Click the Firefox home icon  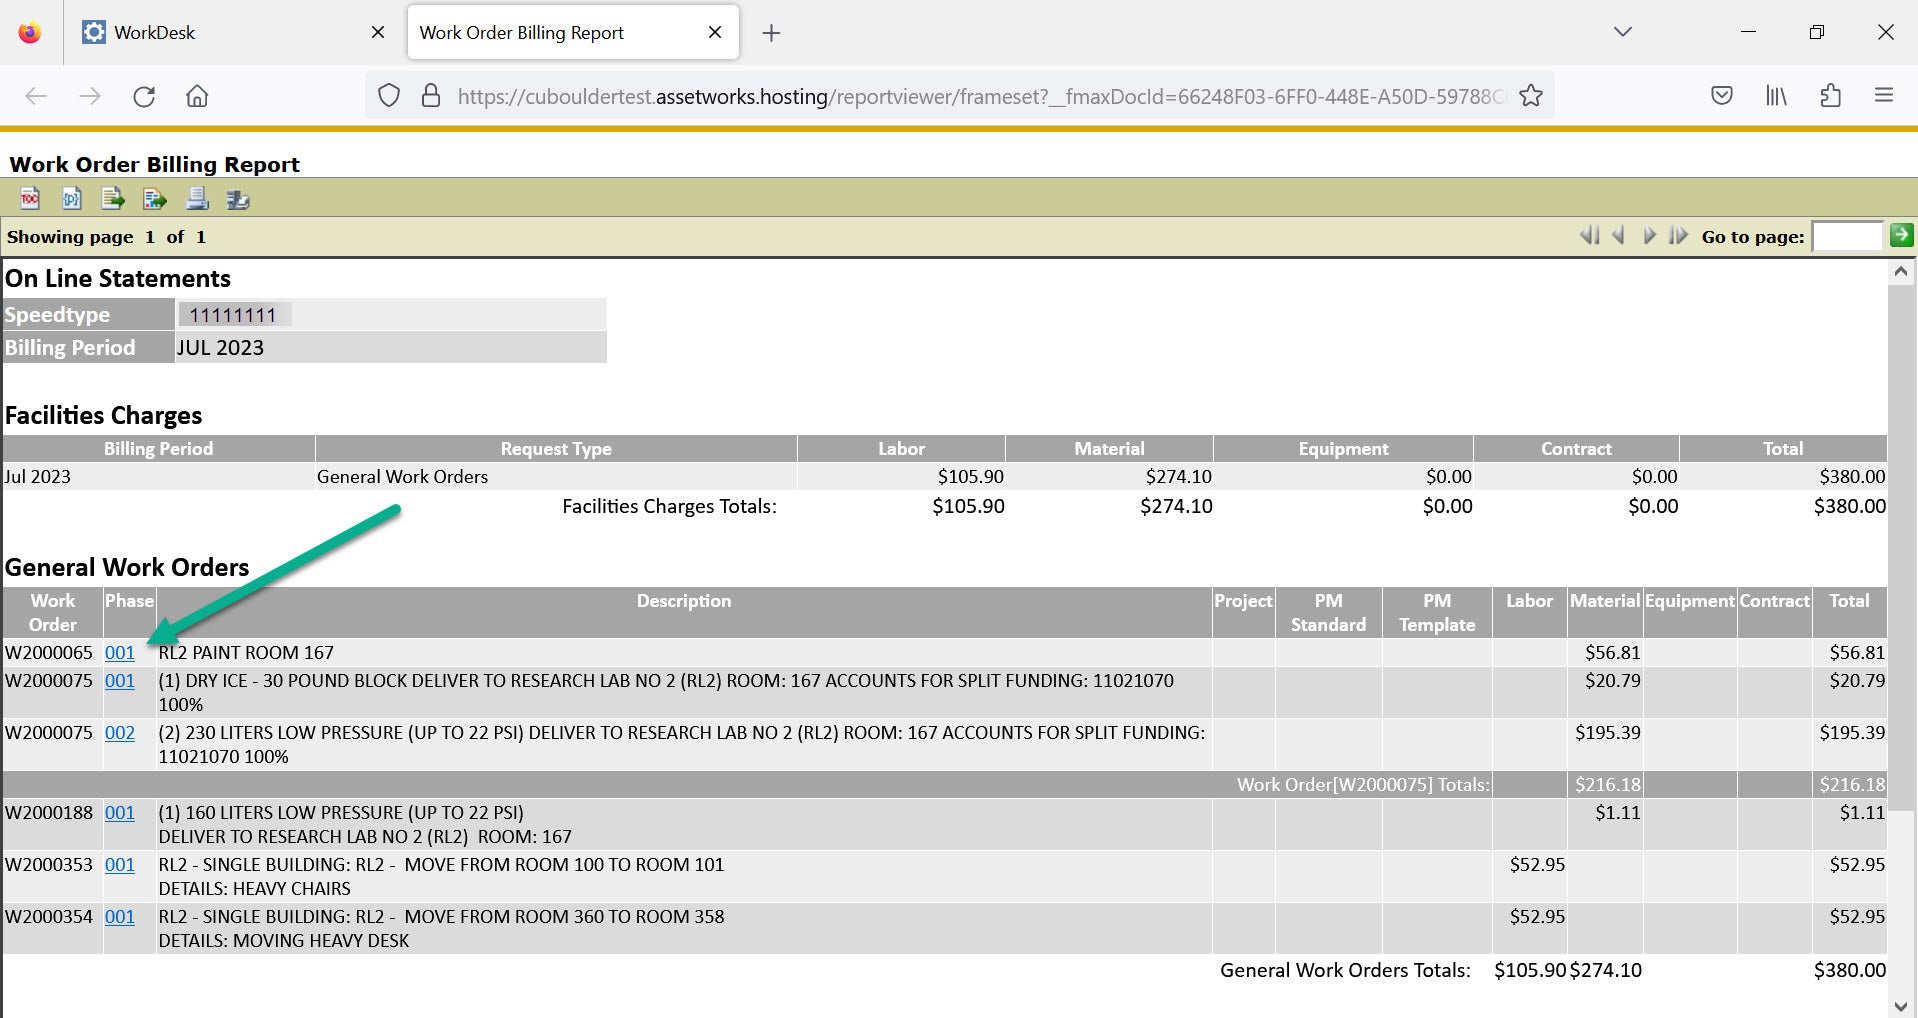(197, 96)
